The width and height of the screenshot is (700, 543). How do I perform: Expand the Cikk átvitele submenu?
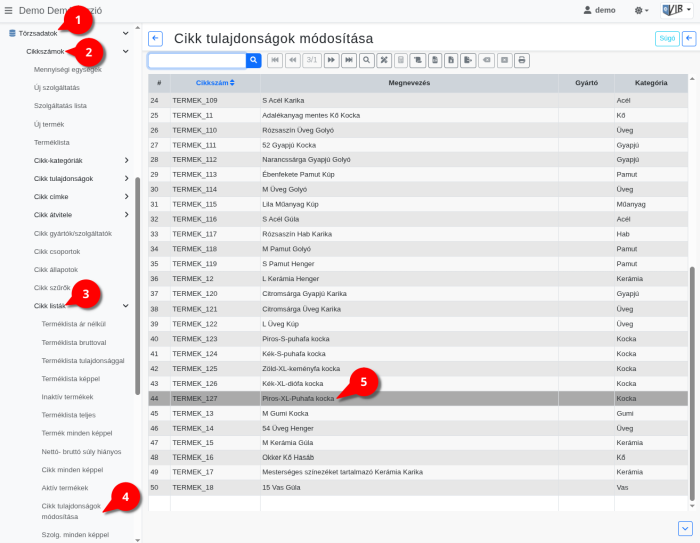tap(126, 214)
